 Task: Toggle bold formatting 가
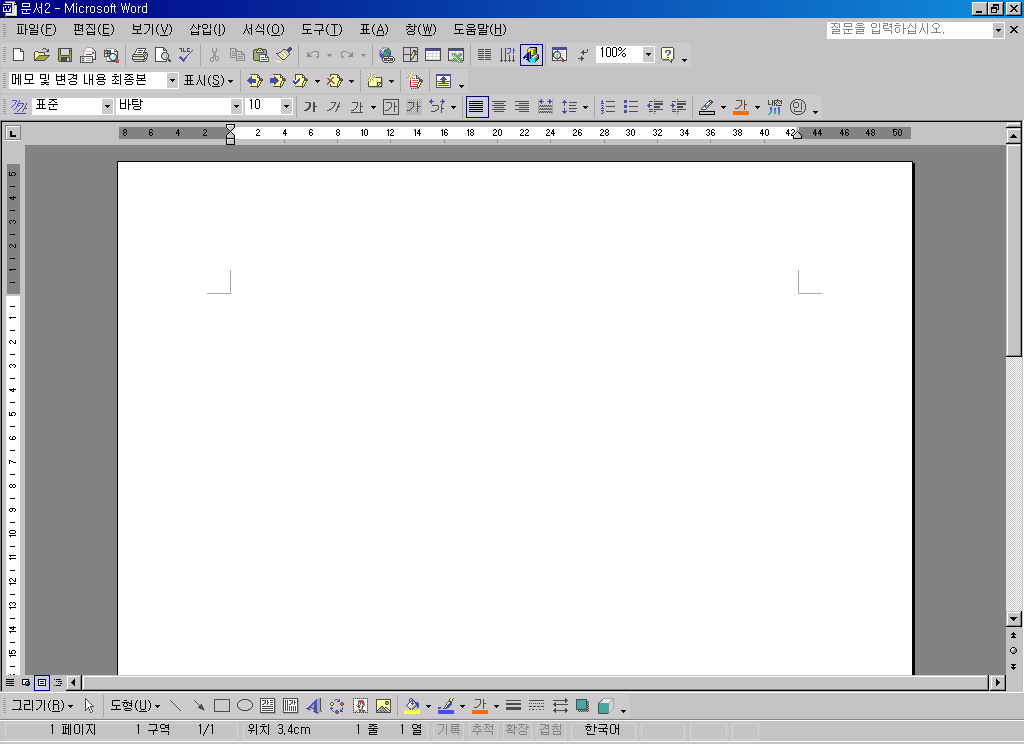click(x=310, y=106)
